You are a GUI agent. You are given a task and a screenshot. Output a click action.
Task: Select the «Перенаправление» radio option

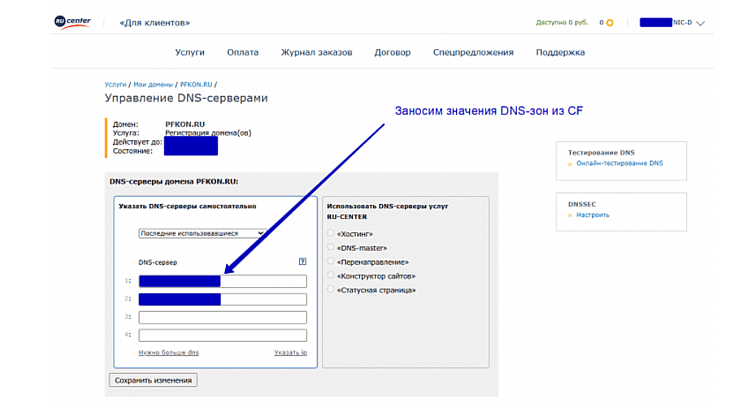330,261
